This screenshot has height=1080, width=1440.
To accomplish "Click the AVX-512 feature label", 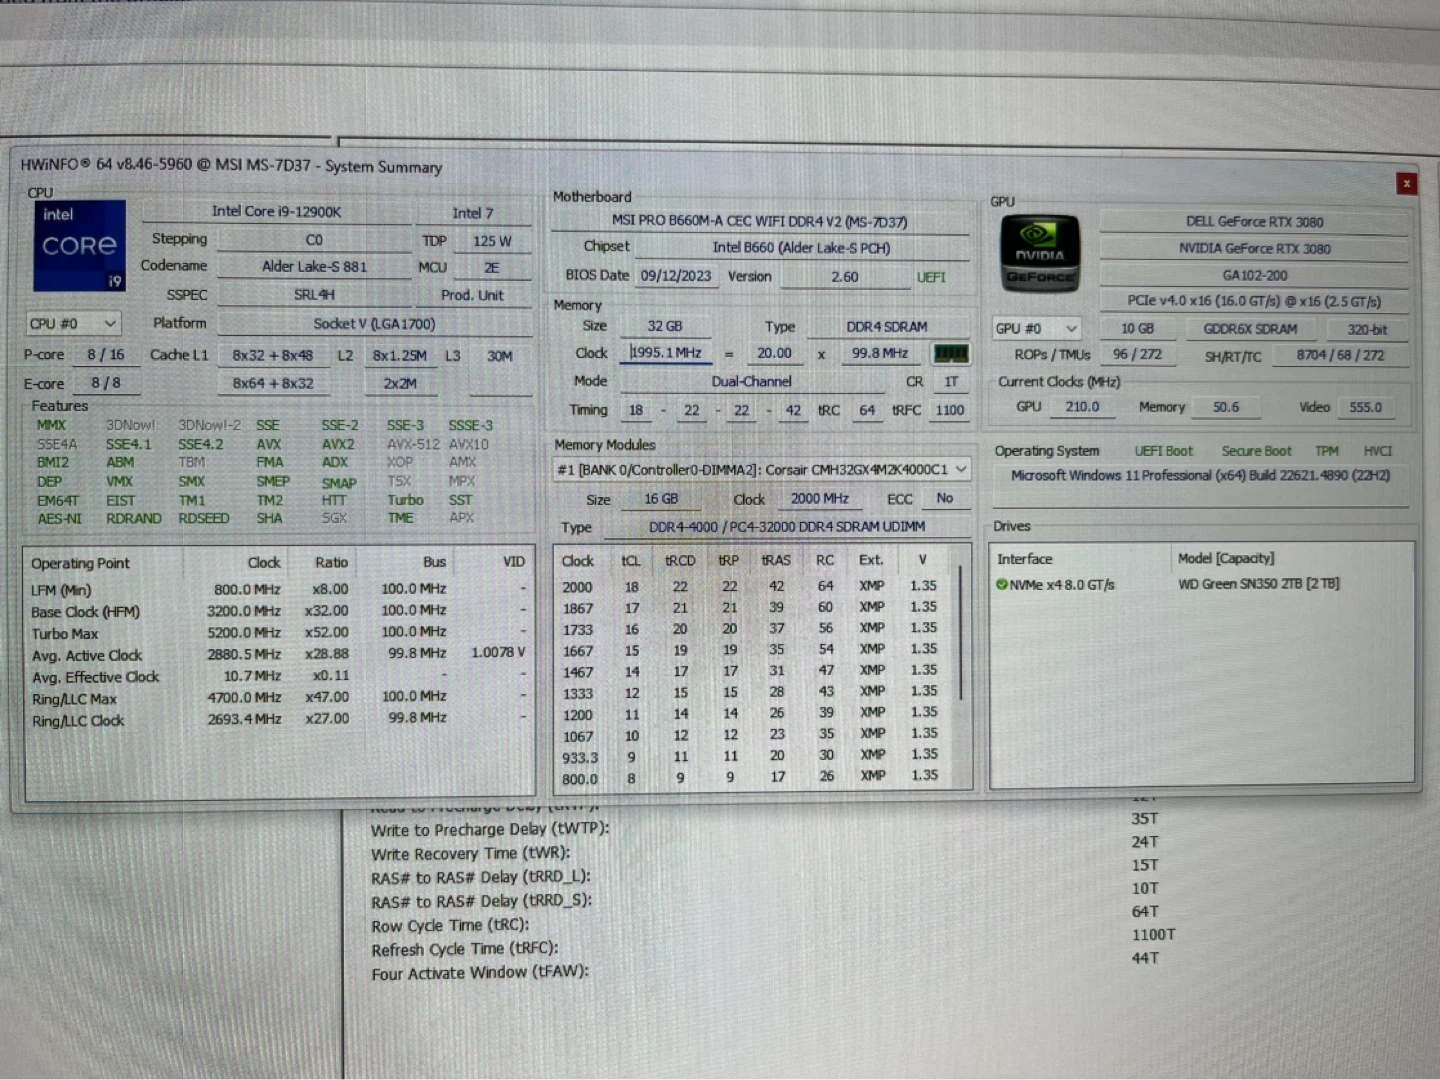I will pos(413,444).
